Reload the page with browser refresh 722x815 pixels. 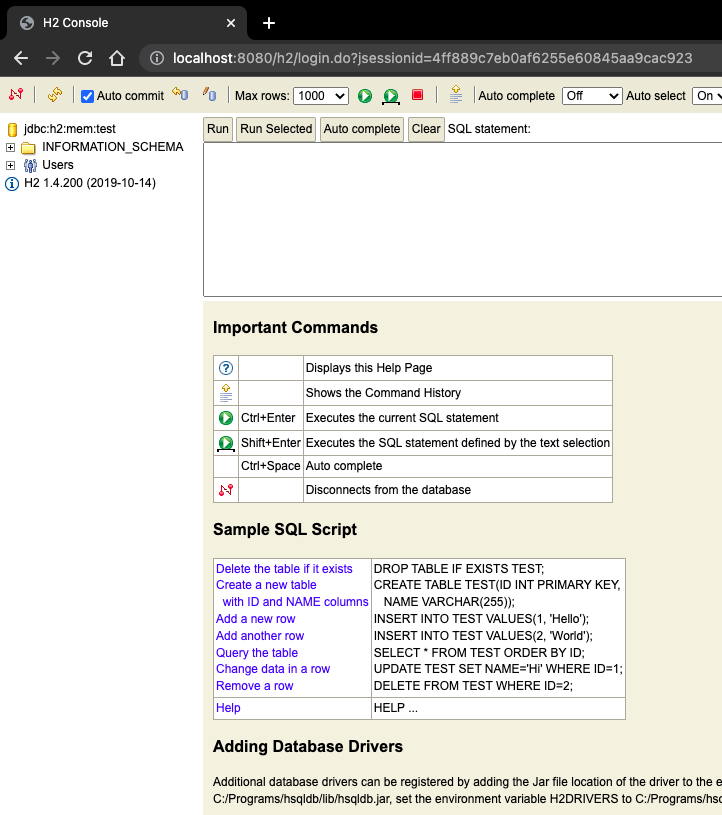pyautogui.click(x=85, y=58)
